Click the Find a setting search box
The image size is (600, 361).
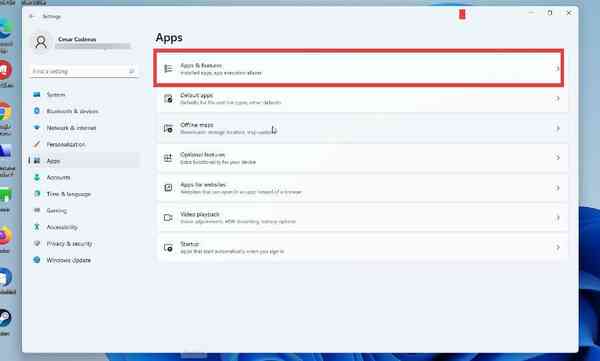(83, 71)
